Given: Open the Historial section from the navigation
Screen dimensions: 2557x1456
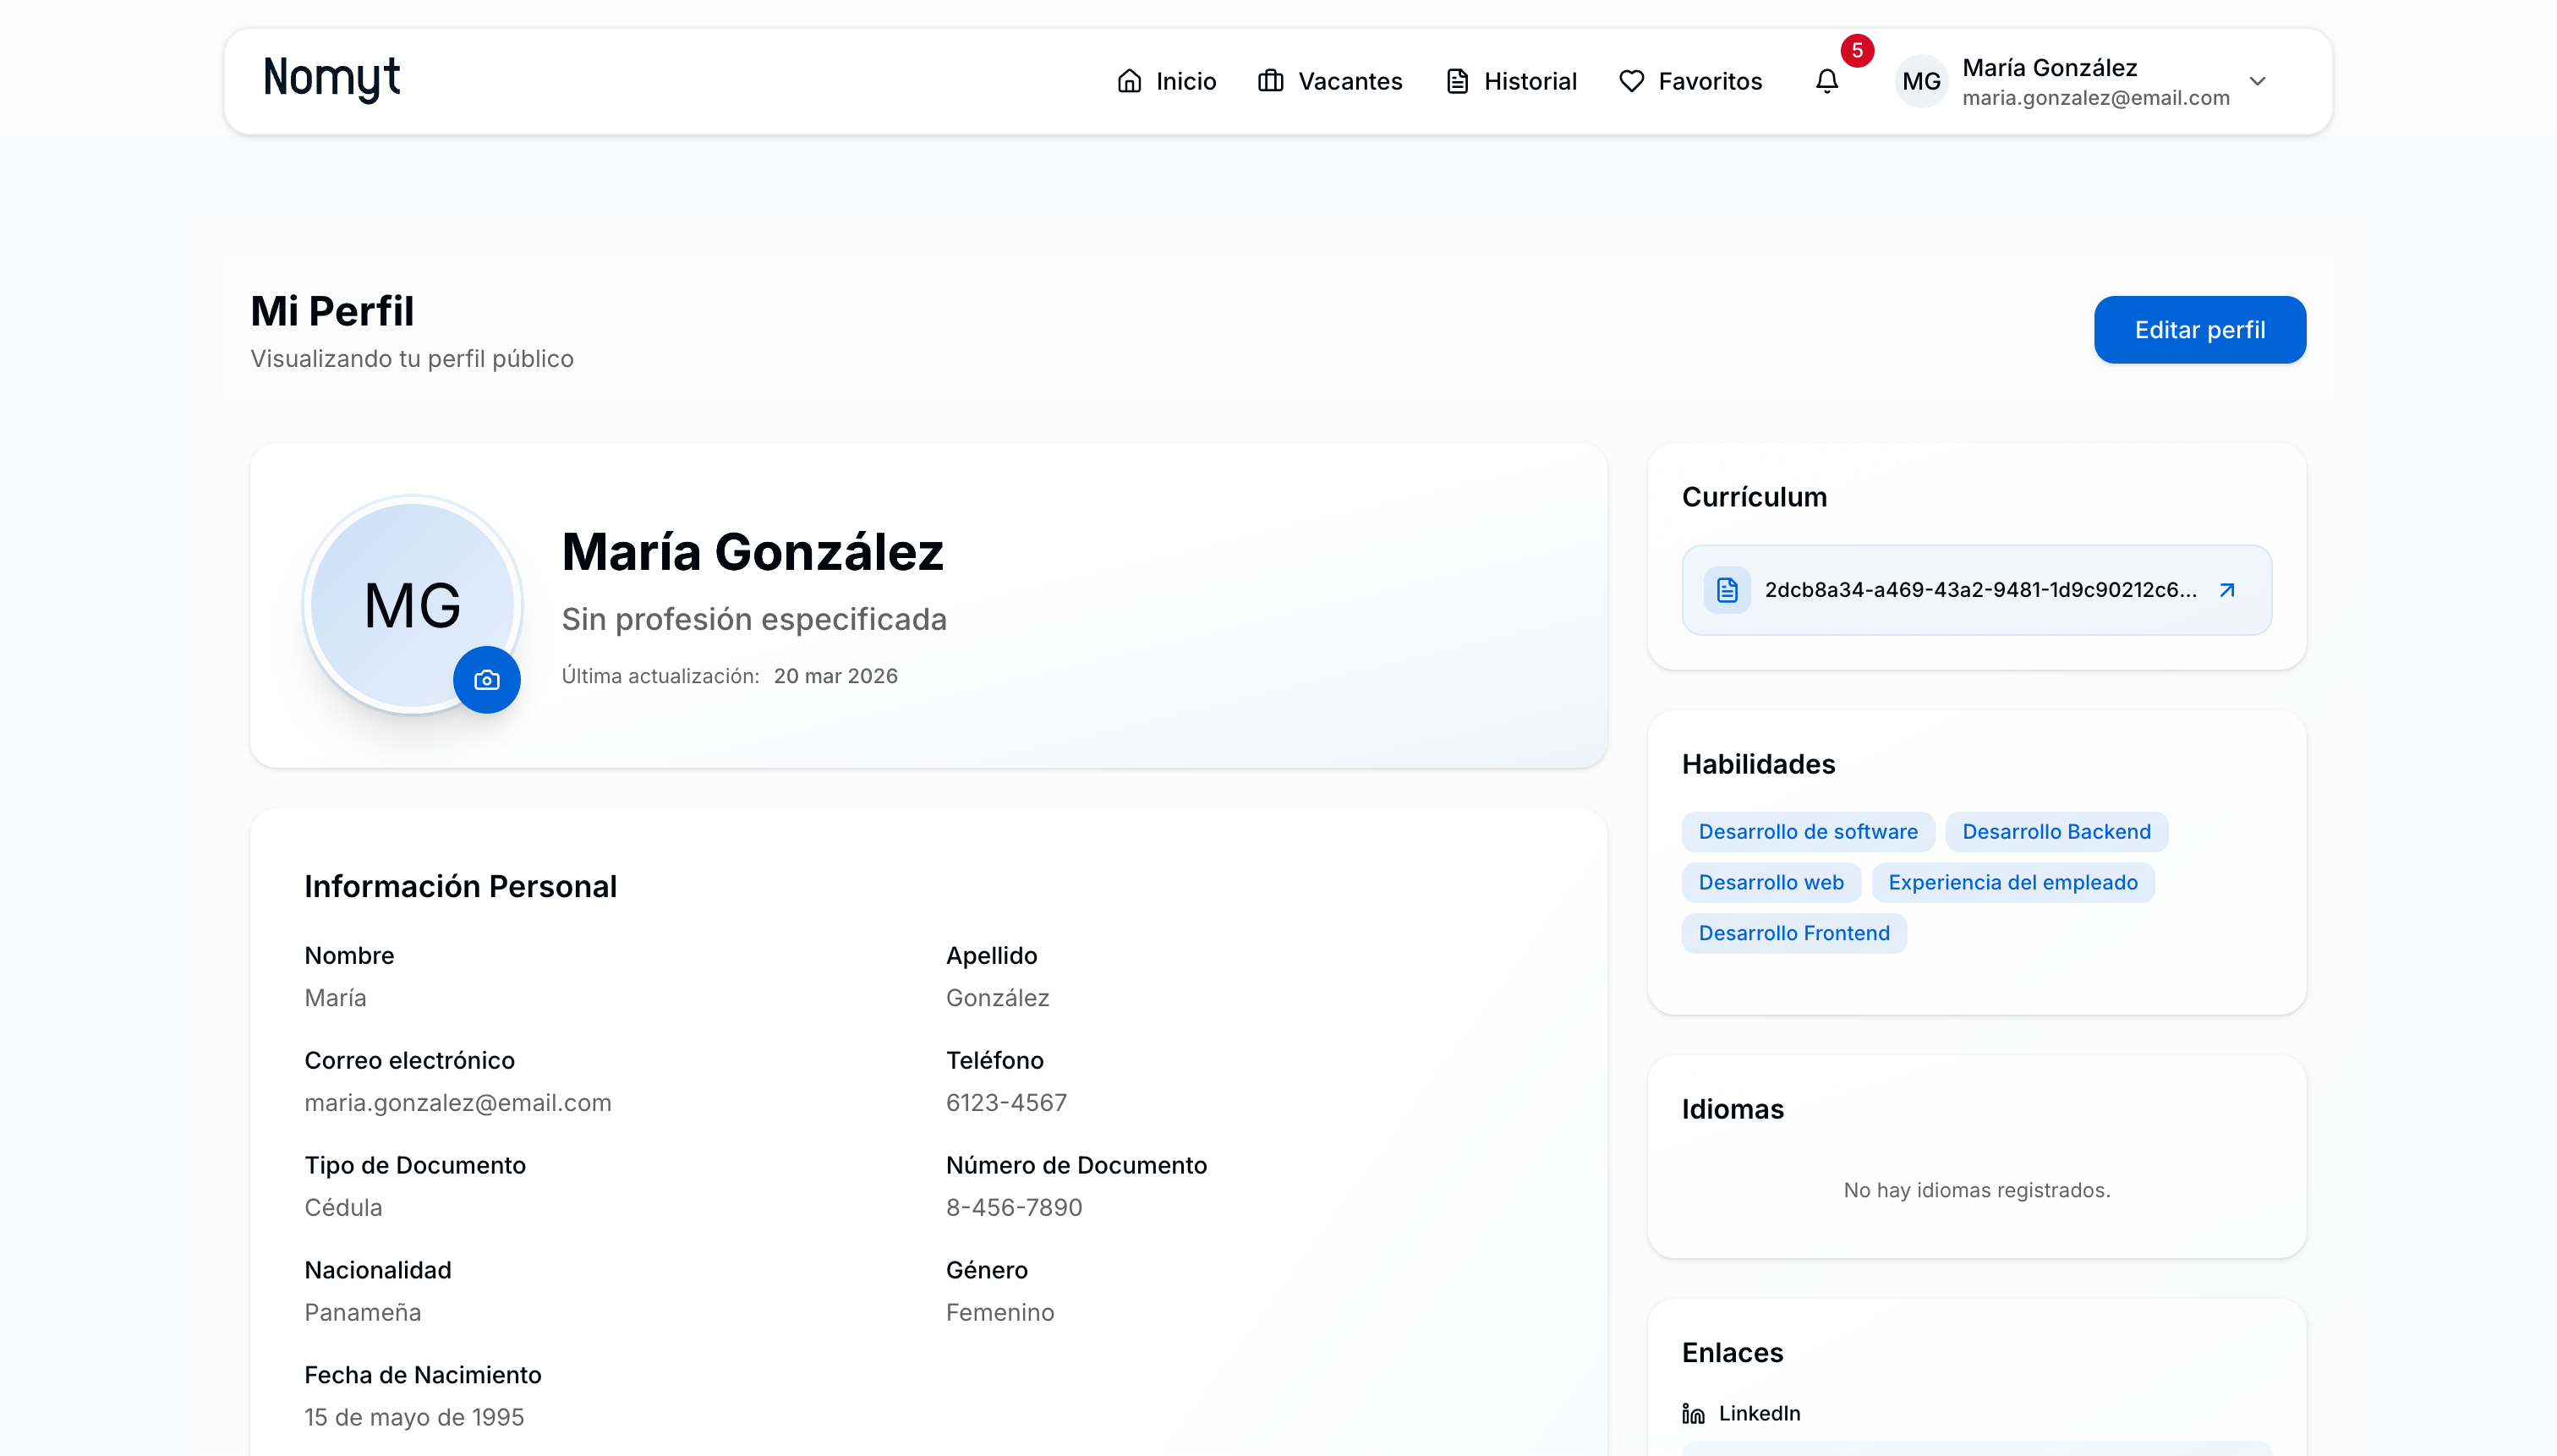Looking at the screenshot, I should (1530, 80).
